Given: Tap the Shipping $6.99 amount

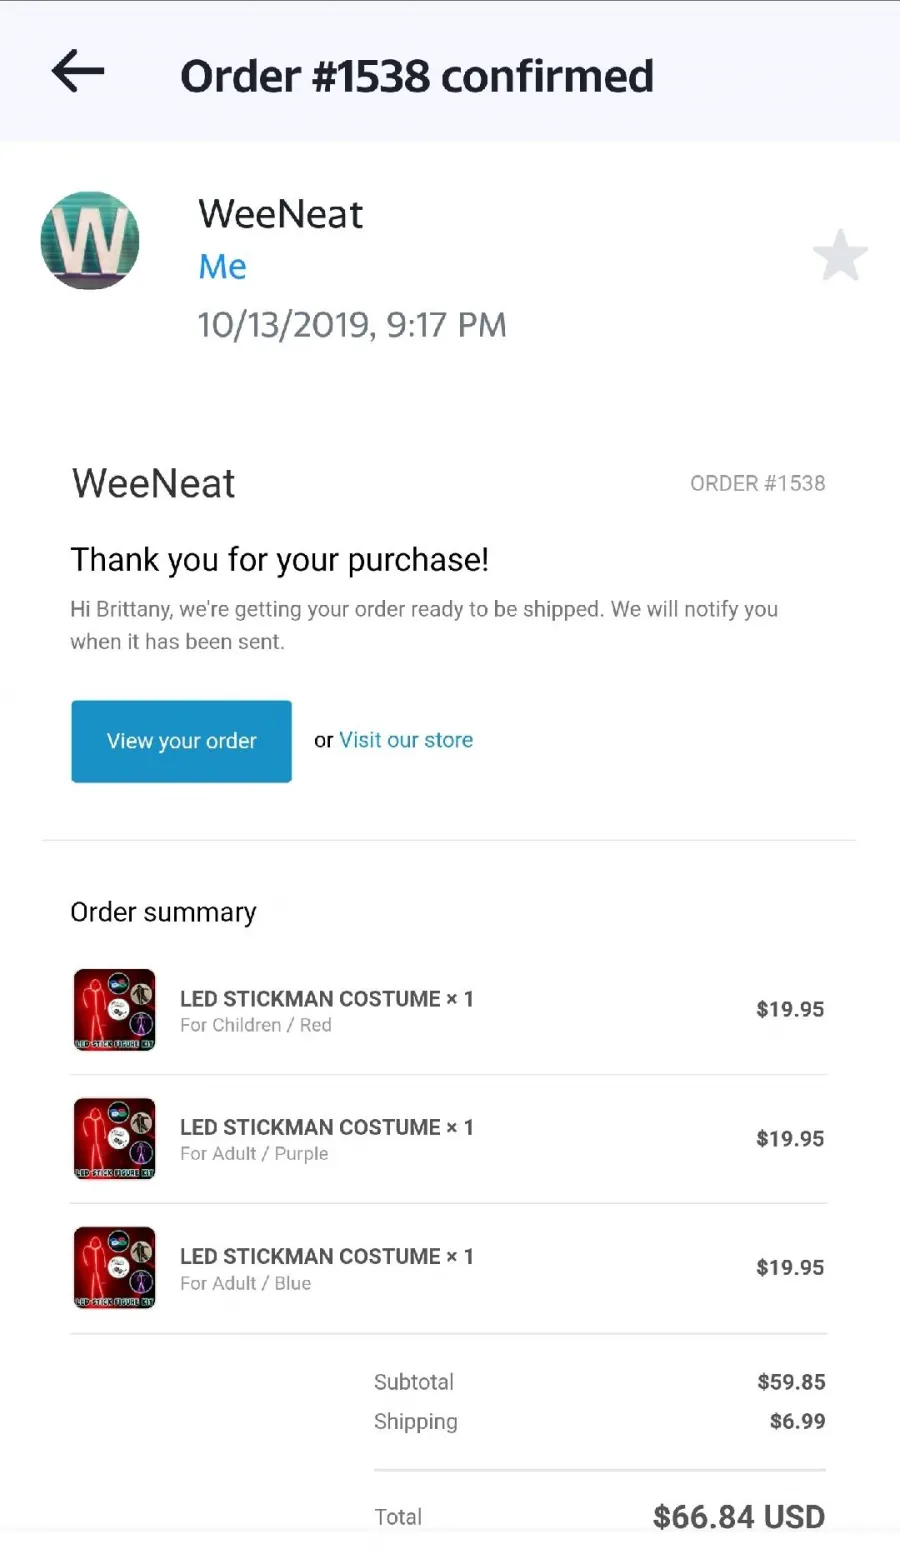Looking at the screenshot, I should click(x=798, y=1421).
